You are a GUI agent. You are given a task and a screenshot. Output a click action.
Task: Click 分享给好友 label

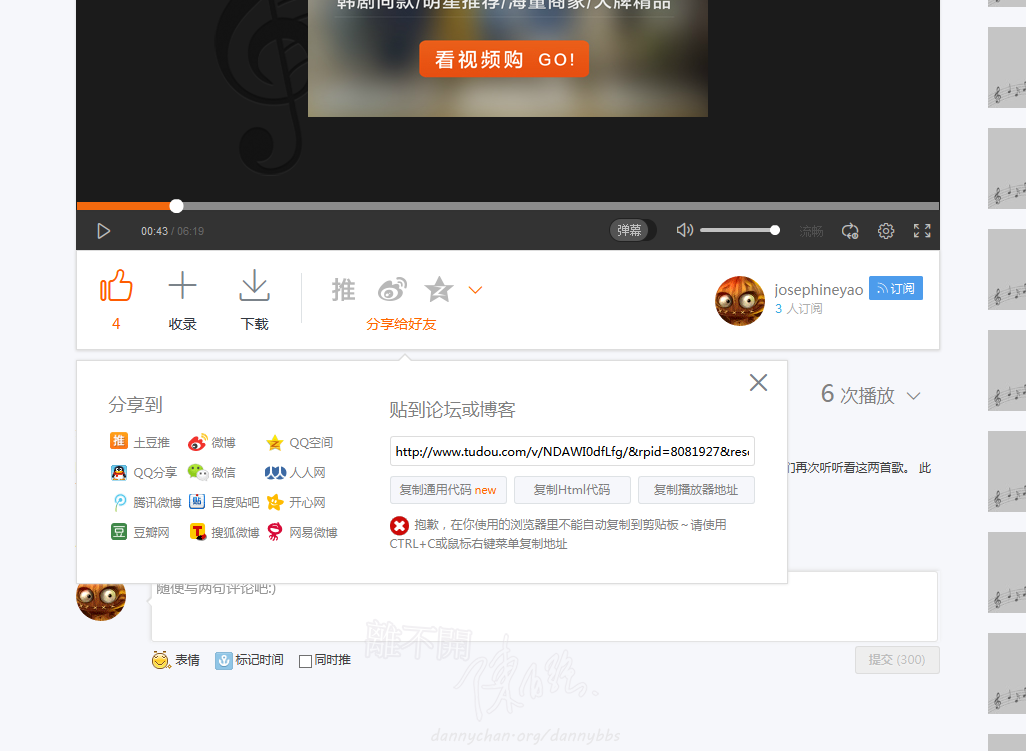(x=401, y=324)
